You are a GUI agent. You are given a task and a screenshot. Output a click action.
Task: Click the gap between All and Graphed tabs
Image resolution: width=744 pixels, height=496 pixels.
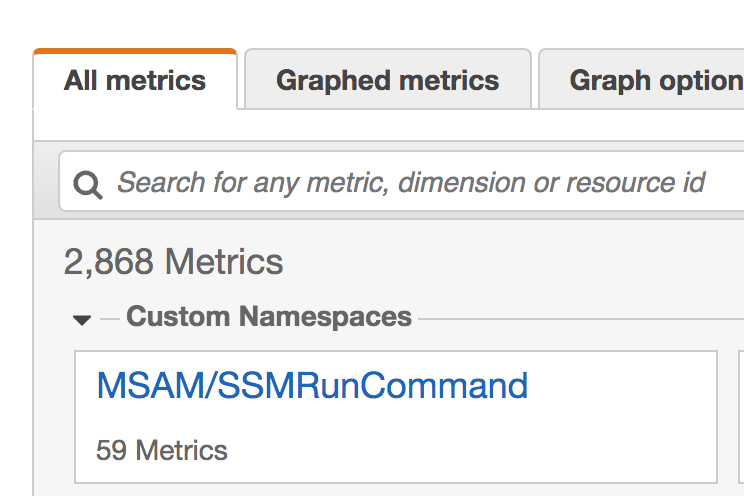pos(241,80)
